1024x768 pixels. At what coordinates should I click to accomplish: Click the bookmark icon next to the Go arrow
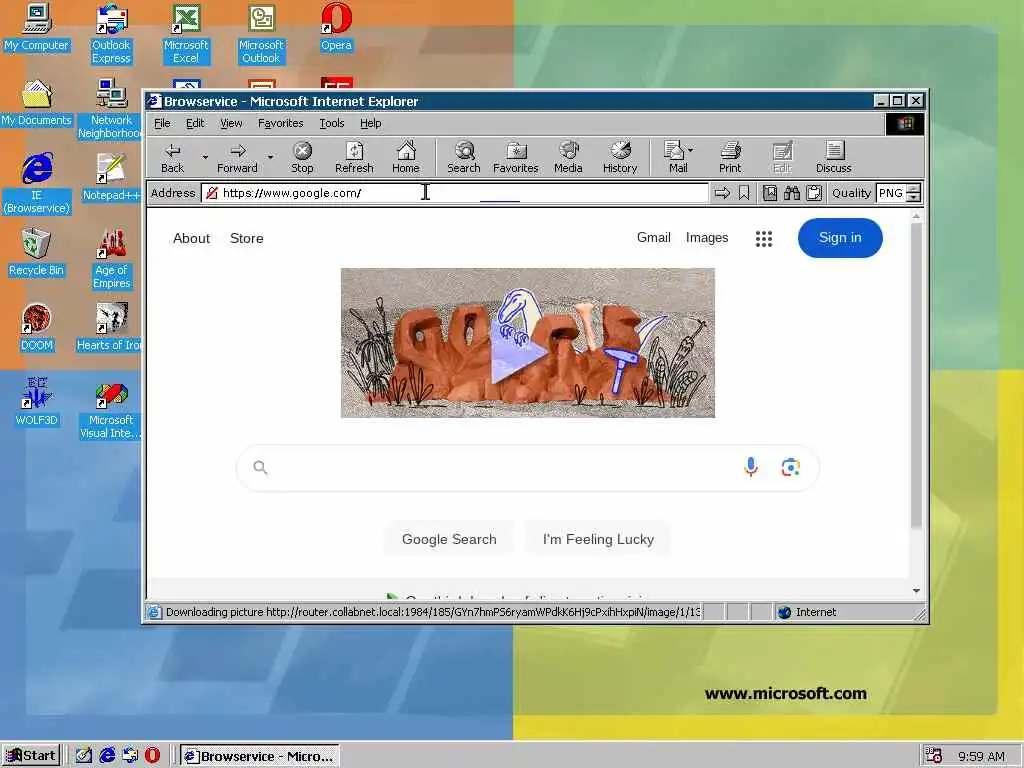pyautogui.click(x=744, y=193)
